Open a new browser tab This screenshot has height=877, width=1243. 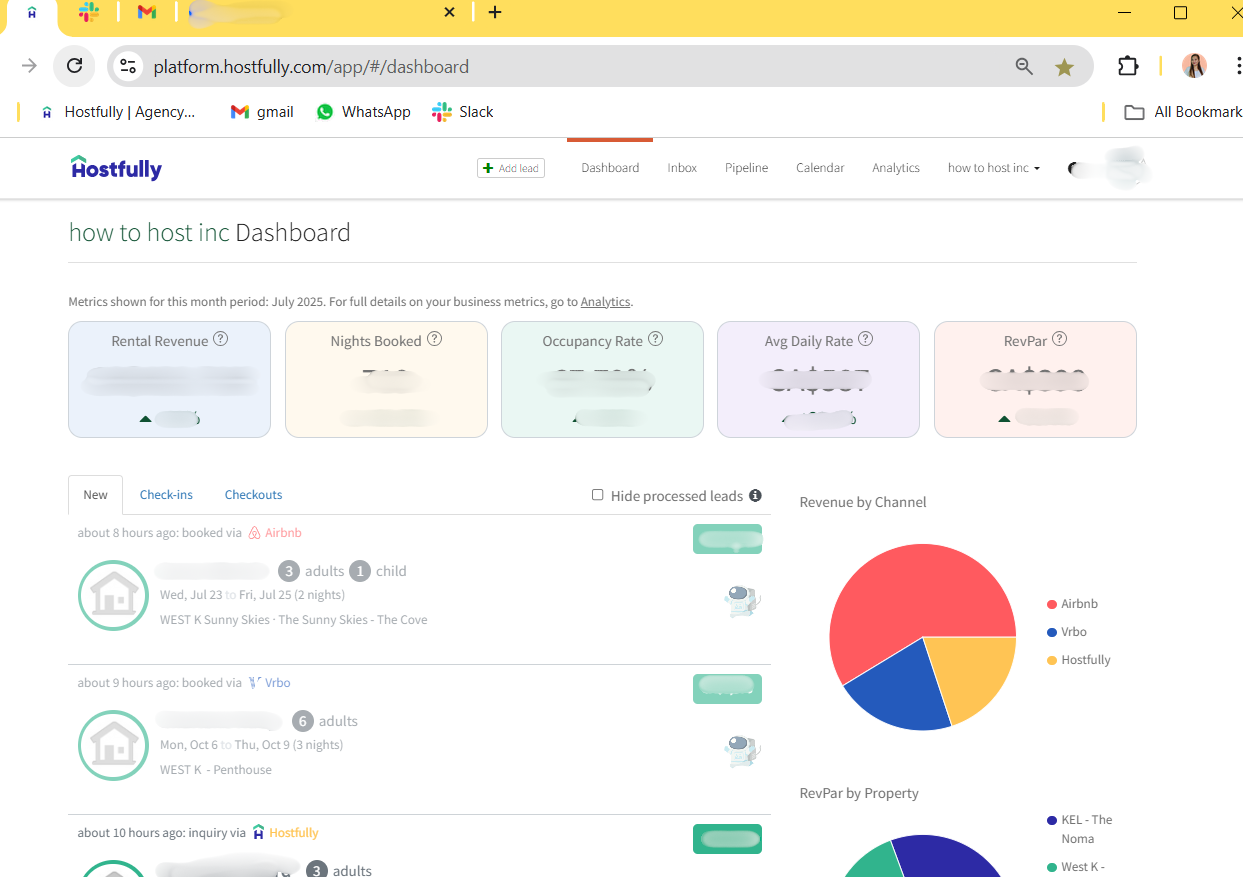click(495, 12)
